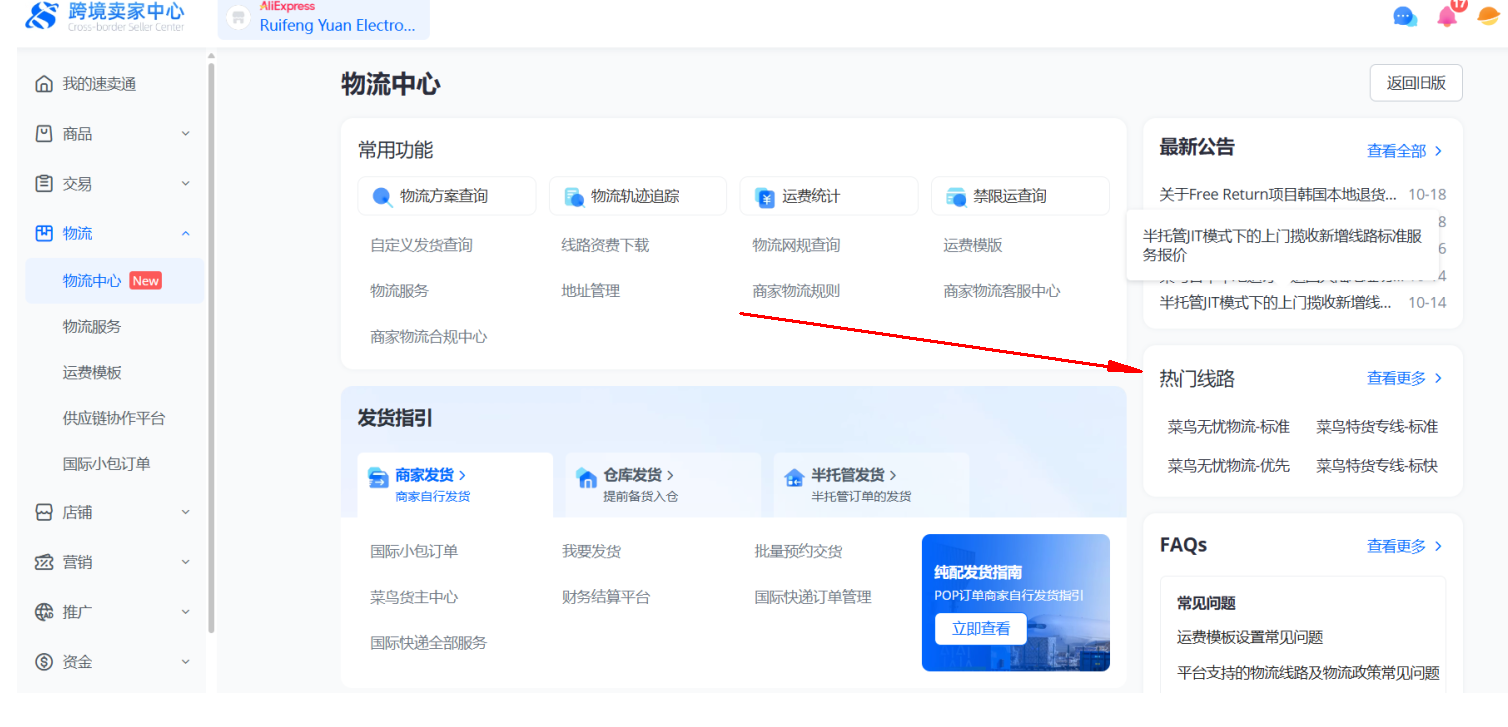This screenshot has height=727, width=1508.
Task: Click the 立即查看 button
Action: click(x=981, y=629)
